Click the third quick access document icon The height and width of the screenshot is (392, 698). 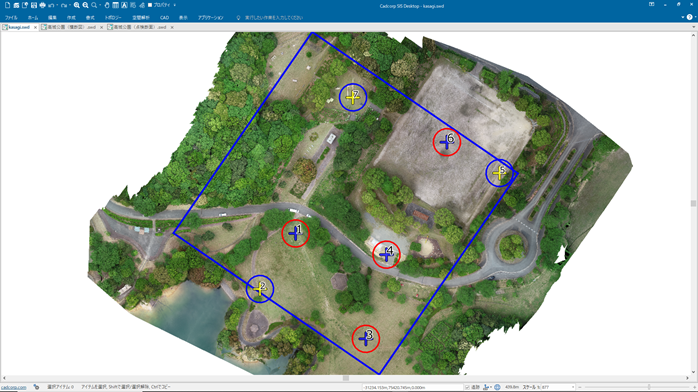coord(25,5)
